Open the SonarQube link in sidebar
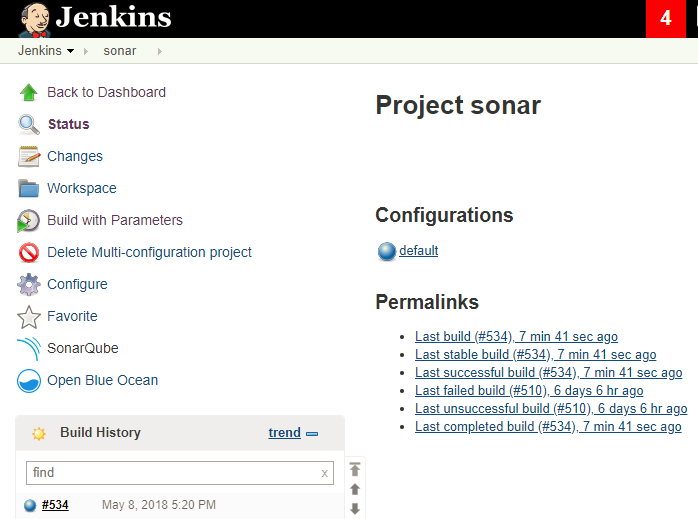The image size is (698, 519). coord(83,348)
